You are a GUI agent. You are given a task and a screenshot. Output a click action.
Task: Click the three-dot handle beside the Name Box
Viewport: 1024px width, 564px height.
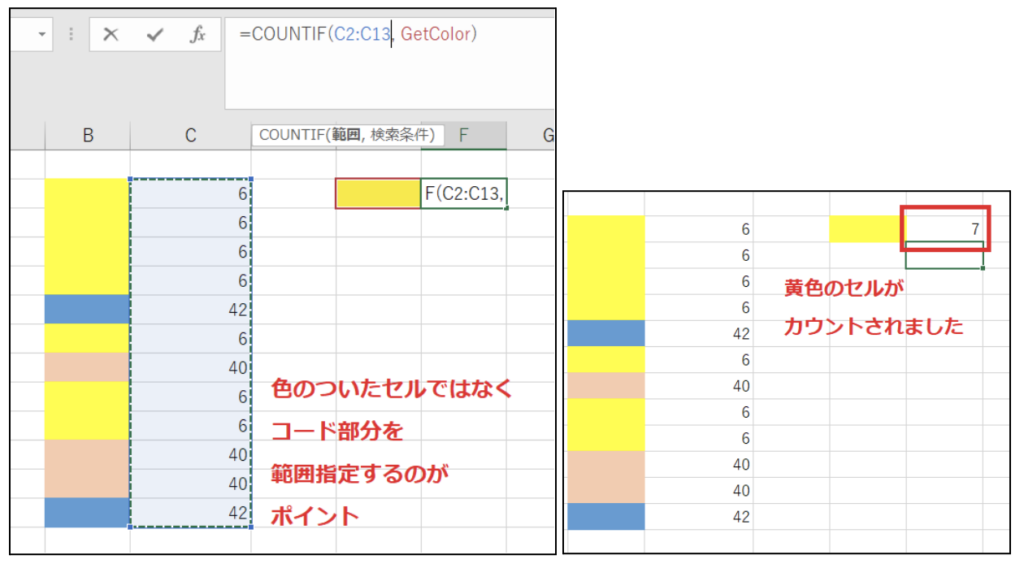[71, 35]
